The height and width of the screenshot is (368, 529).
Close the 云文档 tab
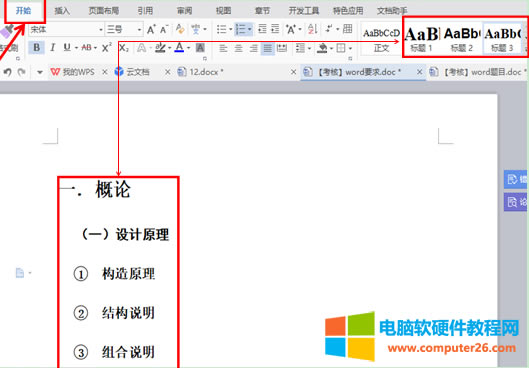coord(167,72)
